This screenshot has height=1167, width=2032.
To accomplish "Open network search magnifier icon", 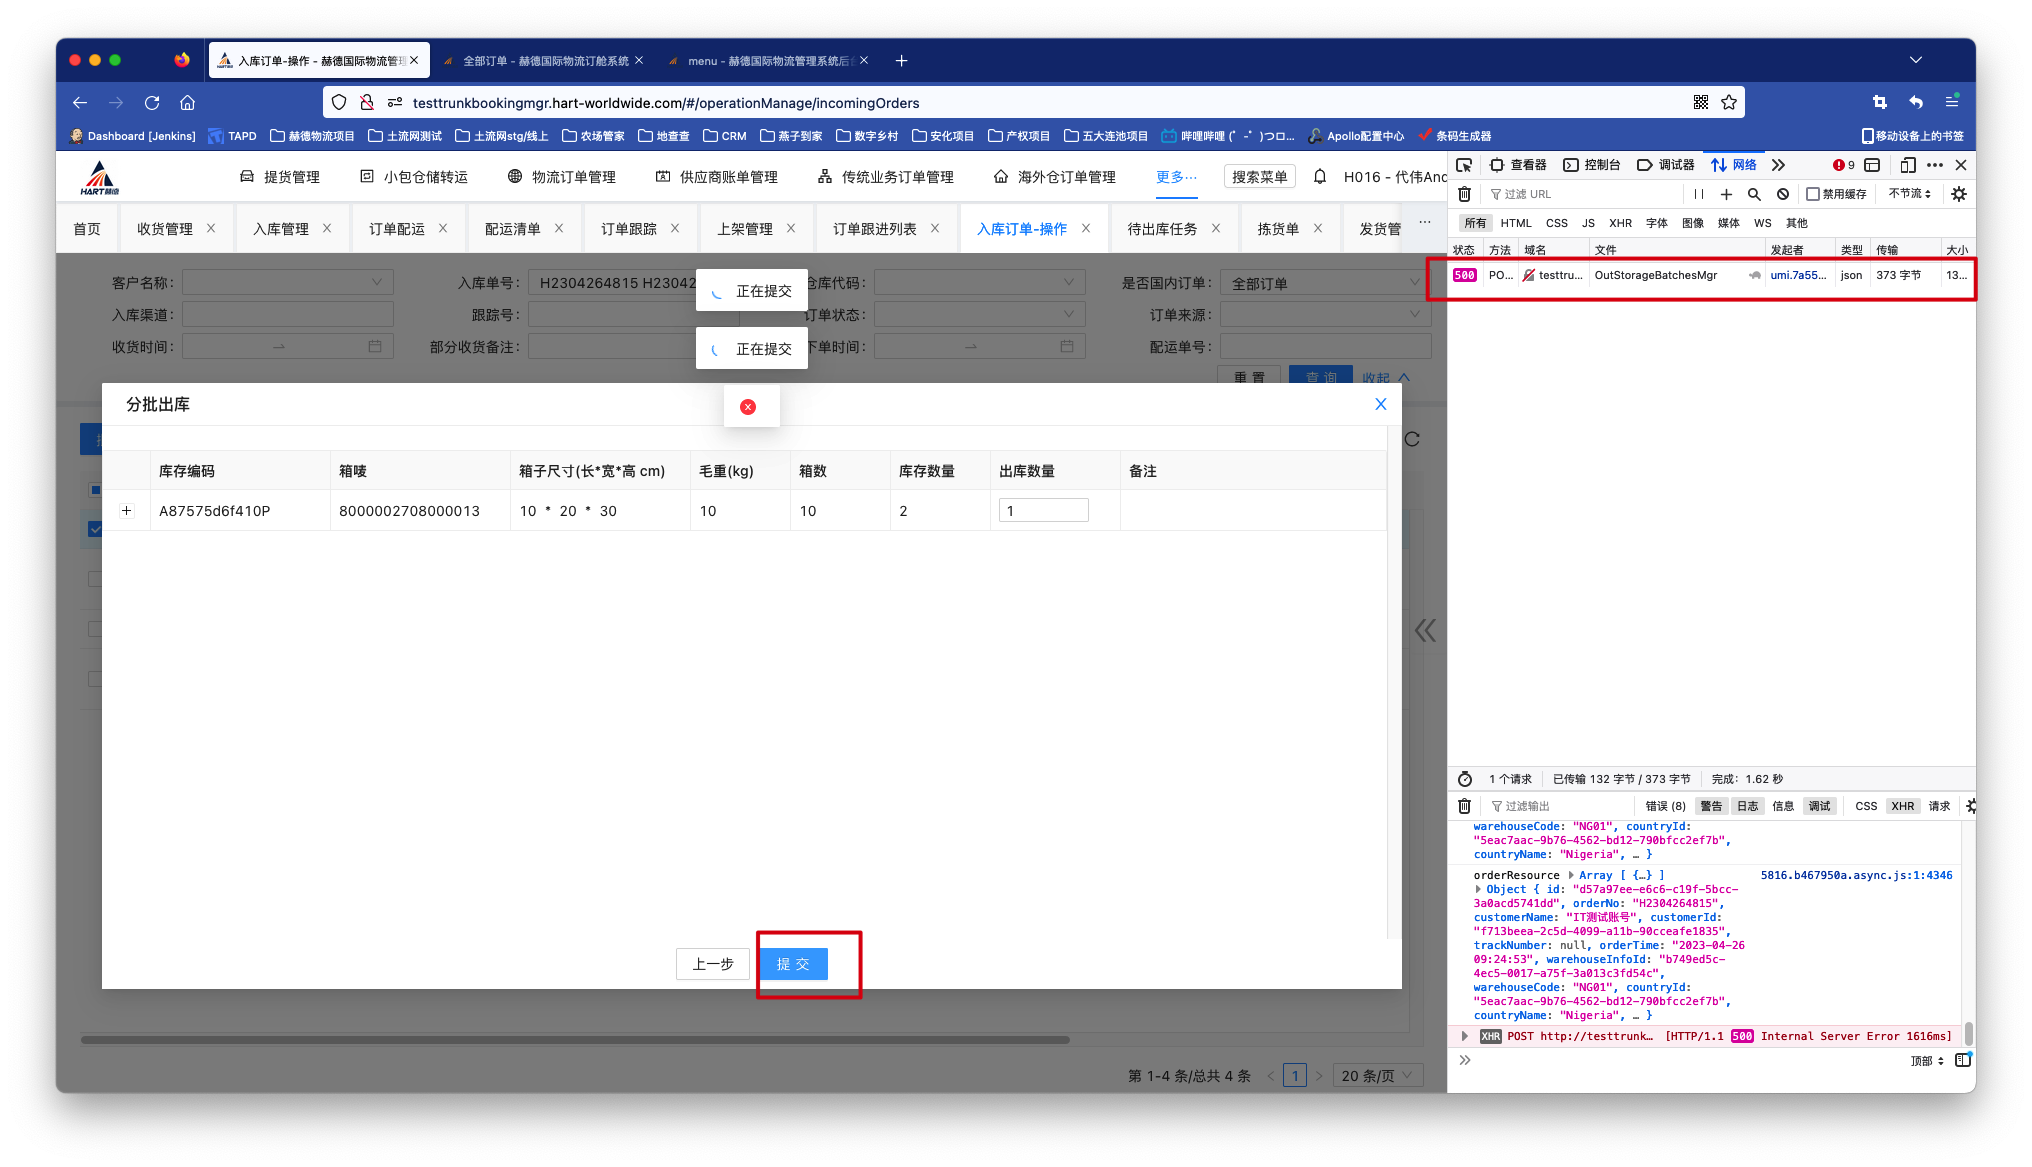I will pyautogui.click(x=1754, y=194).
